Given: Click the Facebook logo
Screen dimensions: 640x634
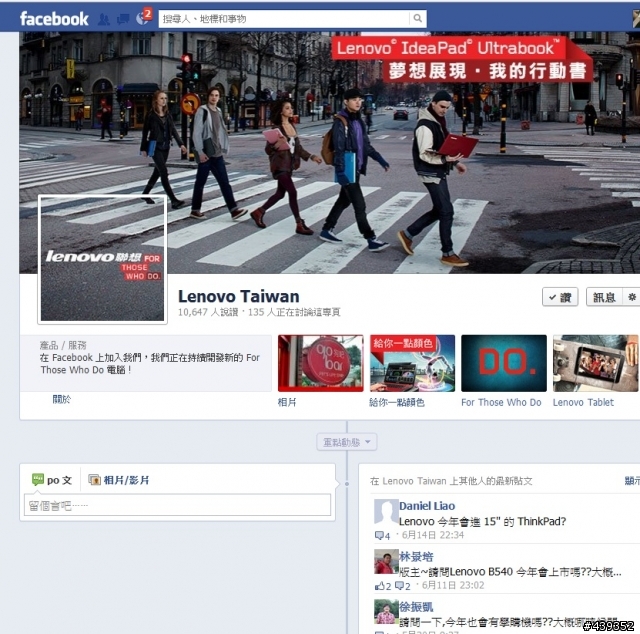Looking at the screenshot, I should pos(54,19).
